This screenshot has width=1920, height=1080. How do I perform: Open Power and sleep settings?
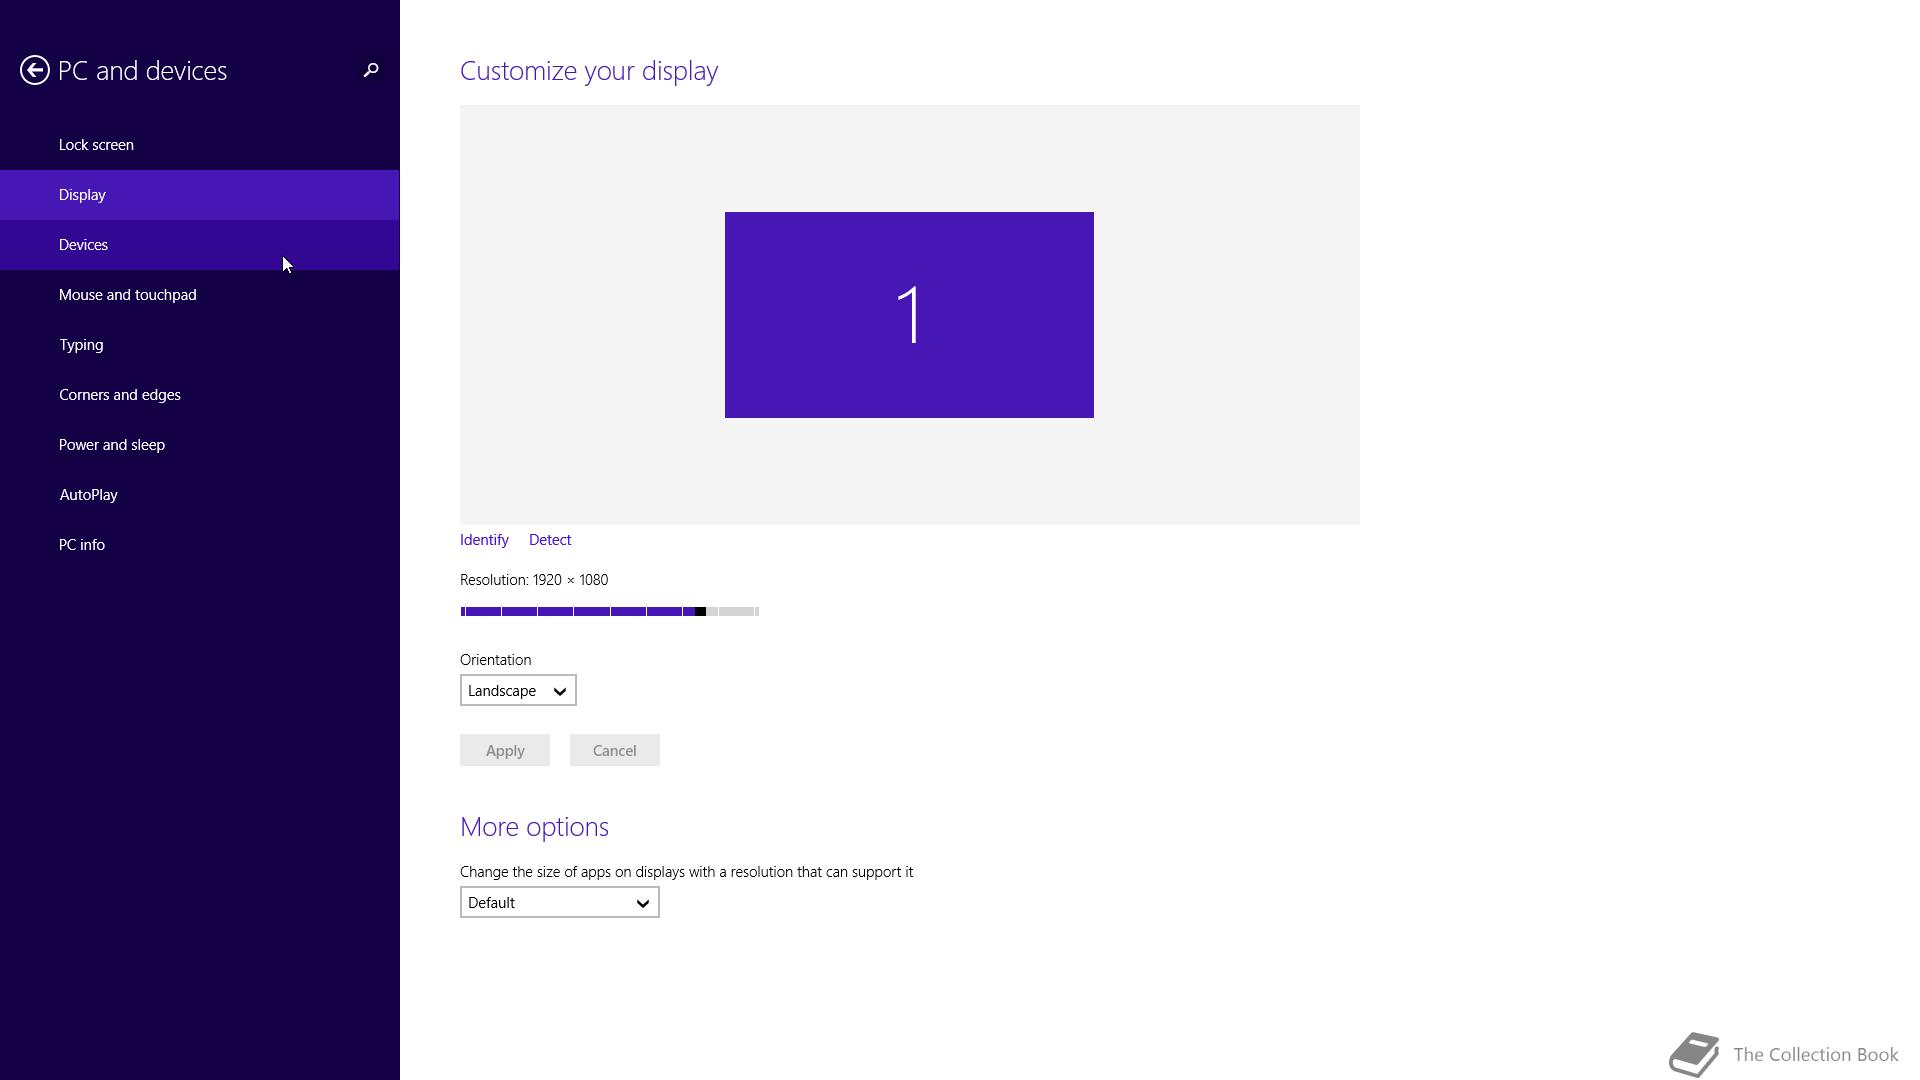point(200,445)
